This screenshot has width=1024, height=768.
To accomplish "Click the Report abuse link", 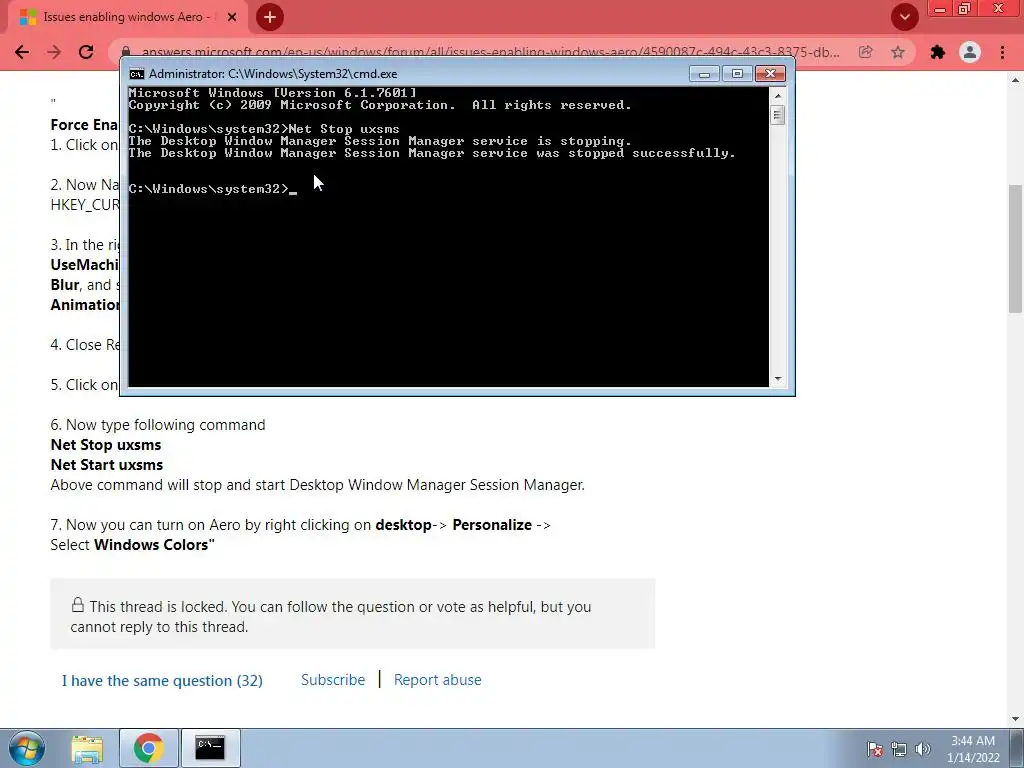I will pyautogui.click(x=438, y=680).
